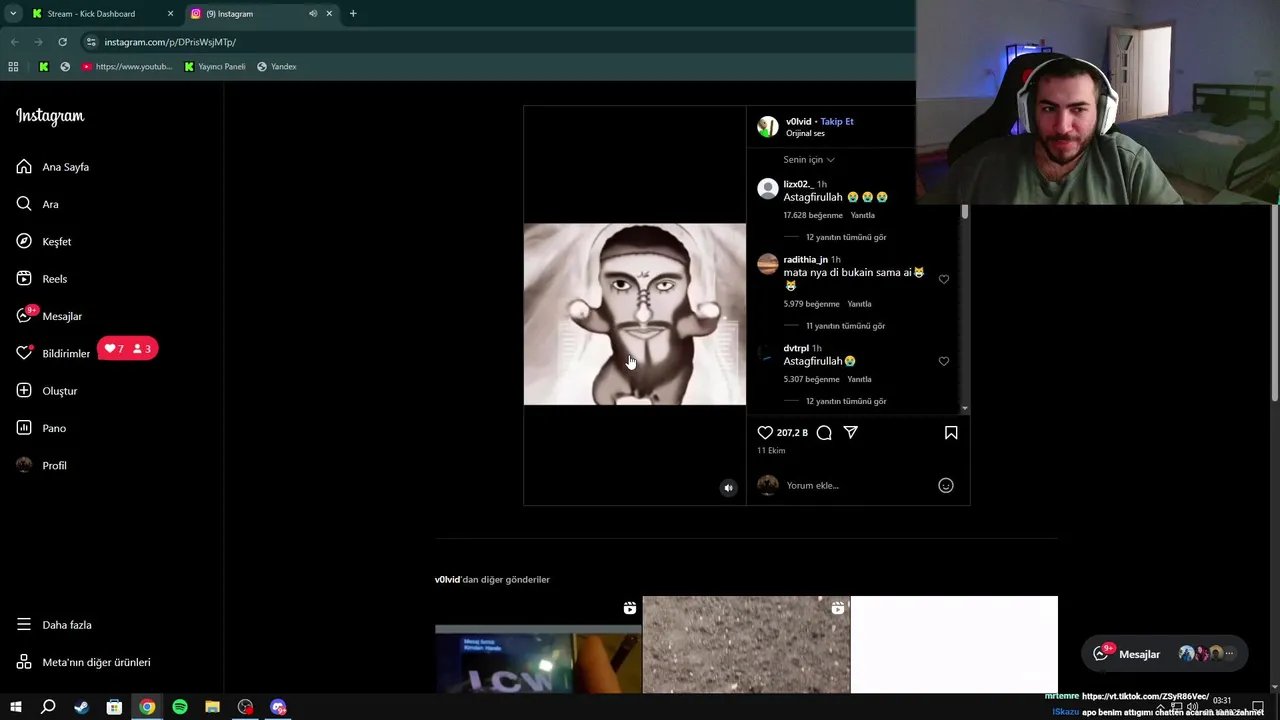Click Oluştur to create a post
This screenshot has width=1280, height=720.
tap(47, 391)
